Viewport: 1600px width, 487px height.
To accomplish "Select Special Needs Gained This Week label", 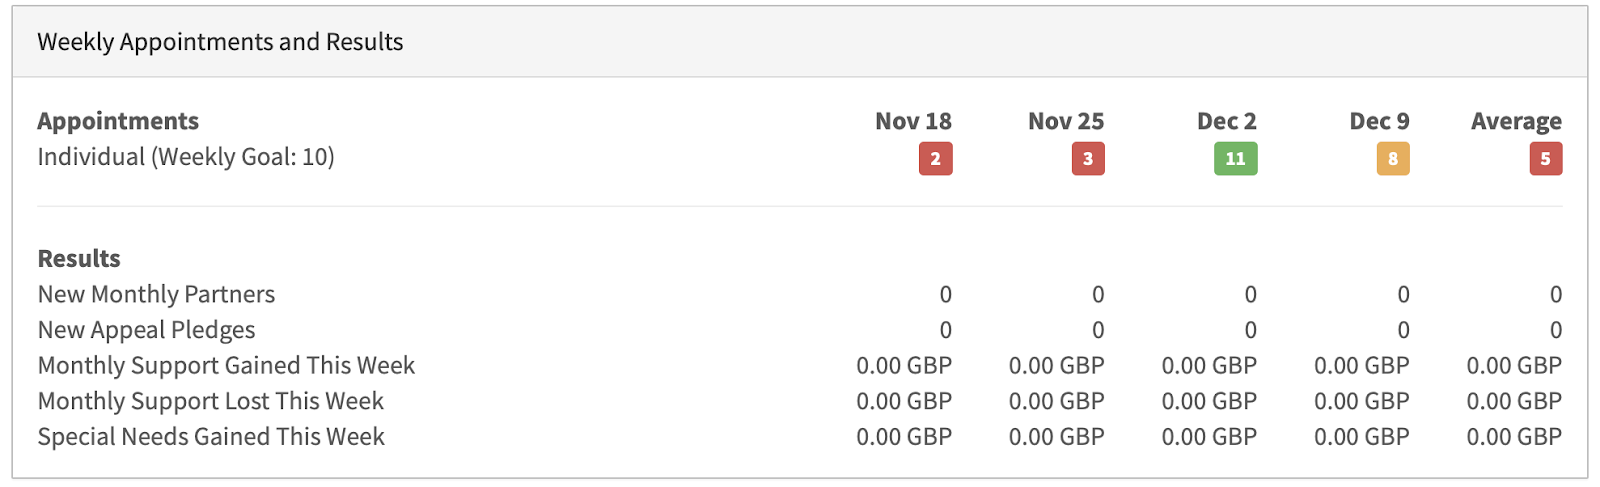I will coord(211,436).
